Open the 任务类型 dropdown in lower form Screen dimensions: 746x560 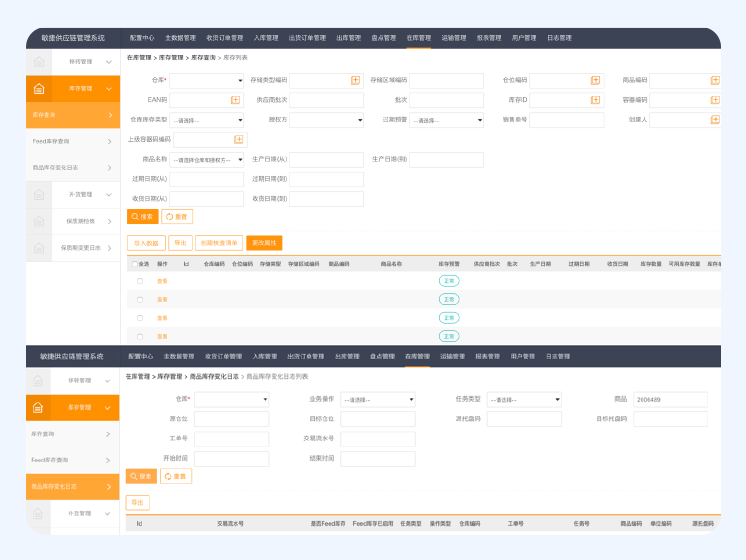pyautogui.click(x=524, y=399)
